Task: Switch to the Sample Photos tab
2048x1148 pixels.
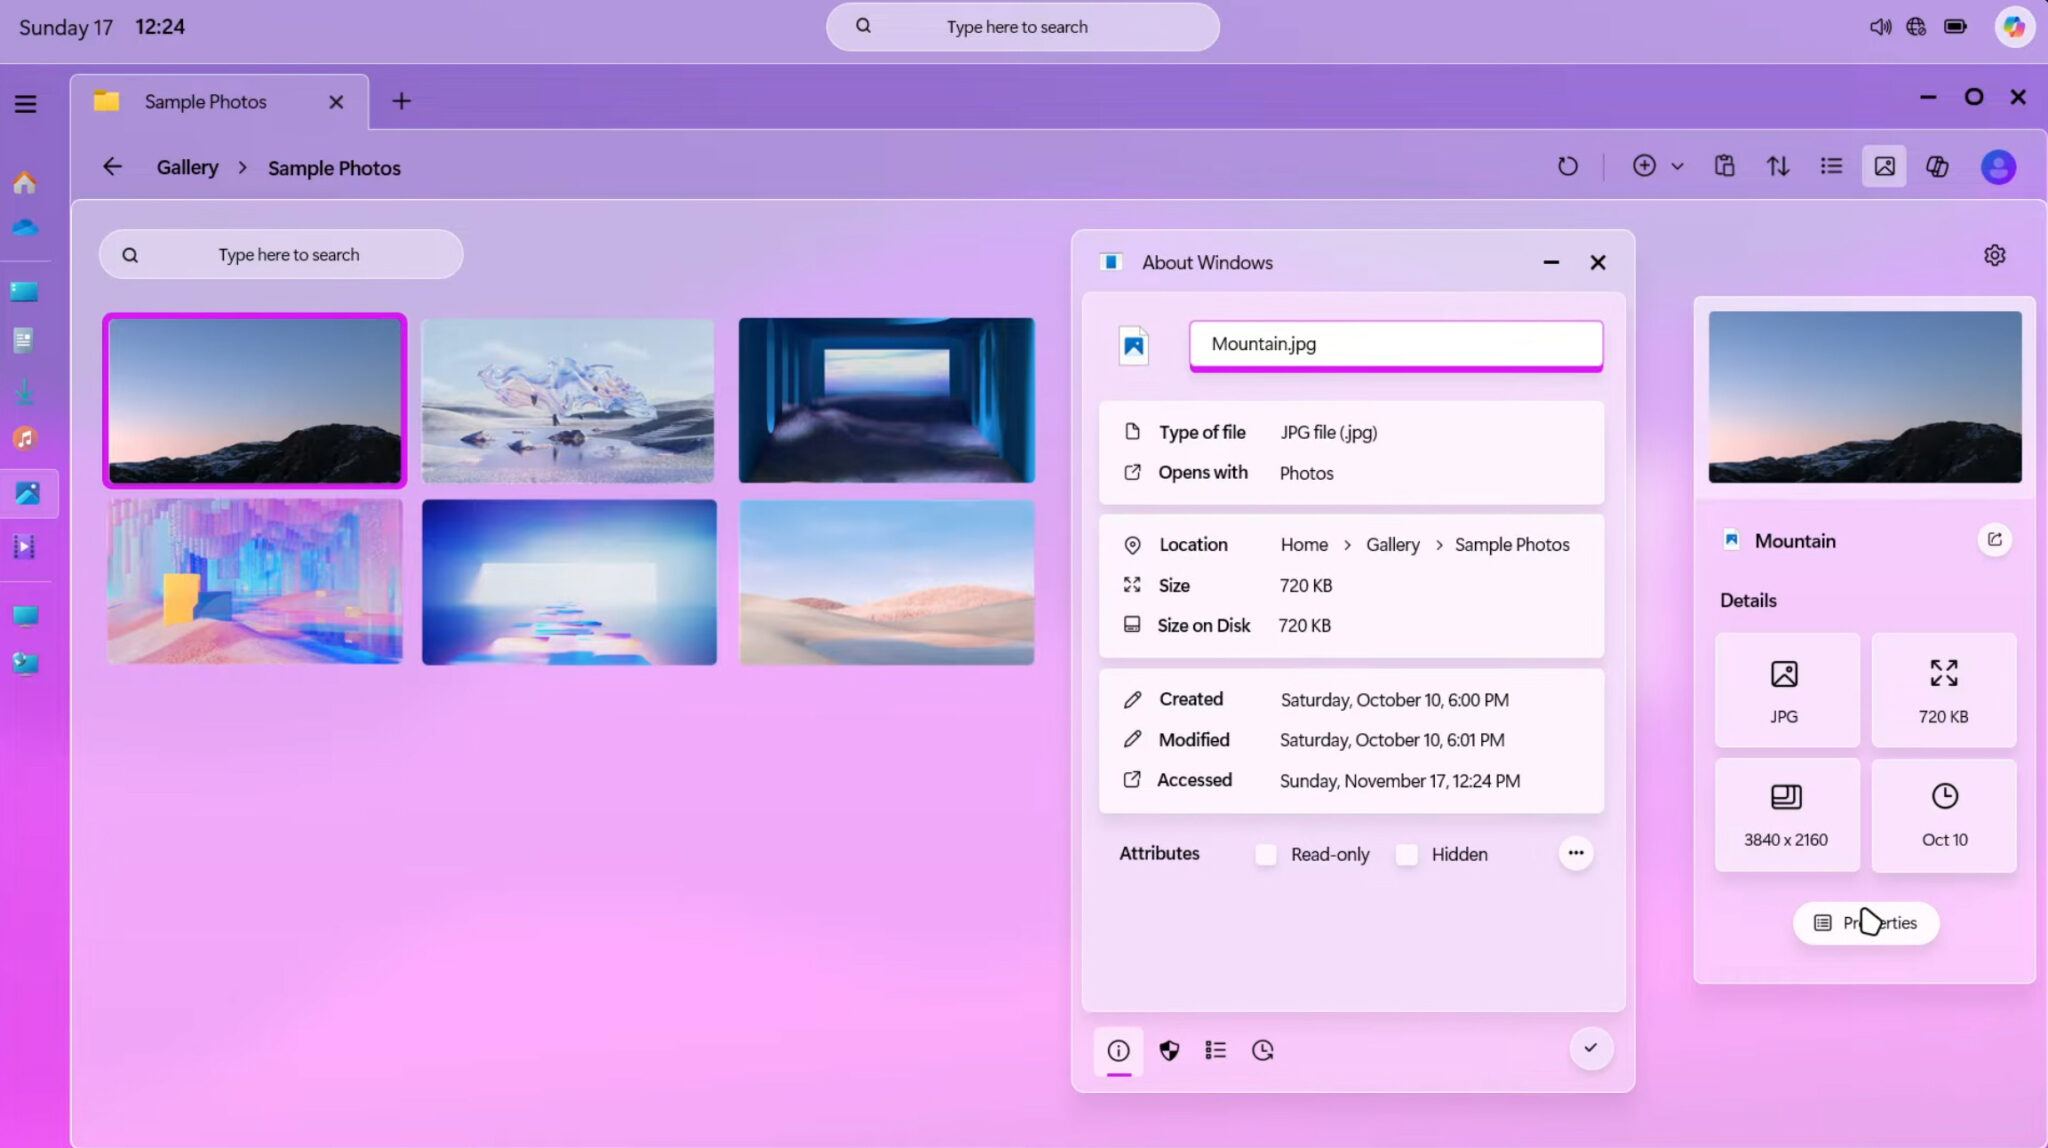Action: point(205,101)
